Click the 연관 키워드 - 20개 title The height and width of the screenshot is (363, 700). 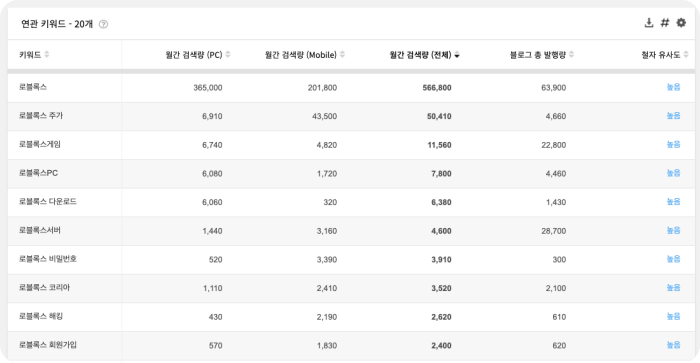click(x=57, y=24)
